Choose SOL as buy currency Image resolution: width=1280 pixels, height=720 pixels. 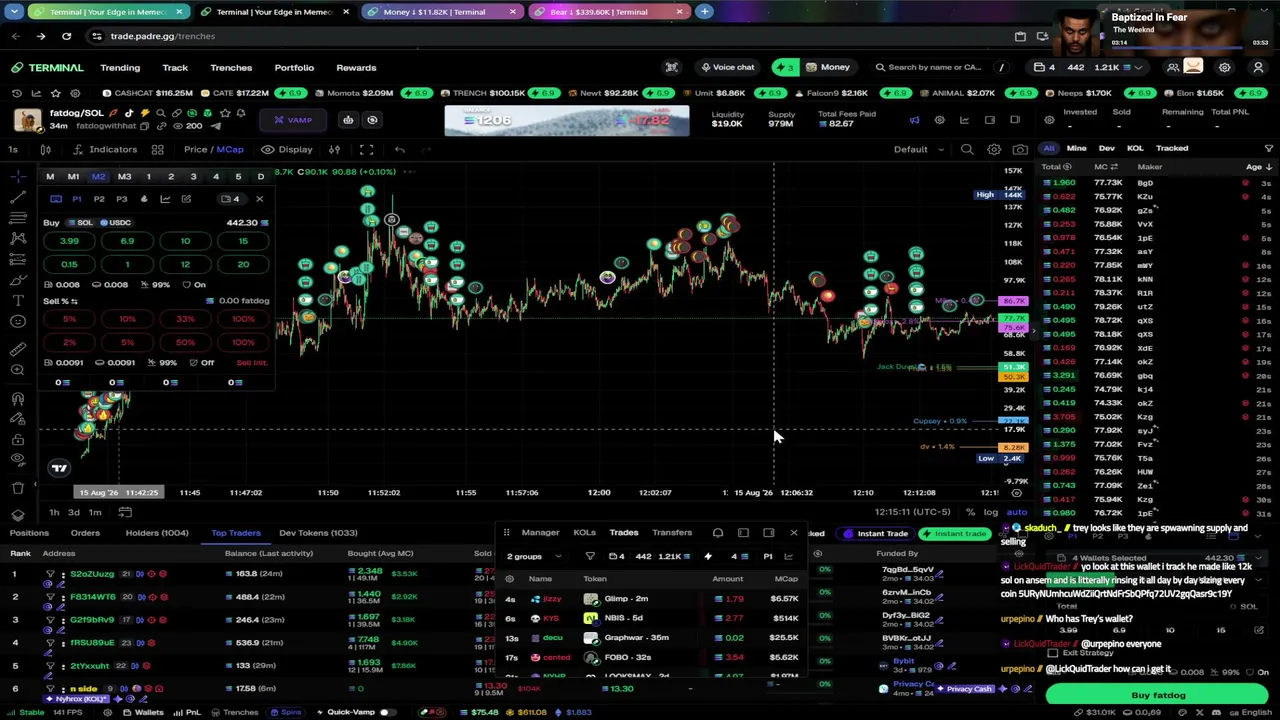tap(79, 223)
